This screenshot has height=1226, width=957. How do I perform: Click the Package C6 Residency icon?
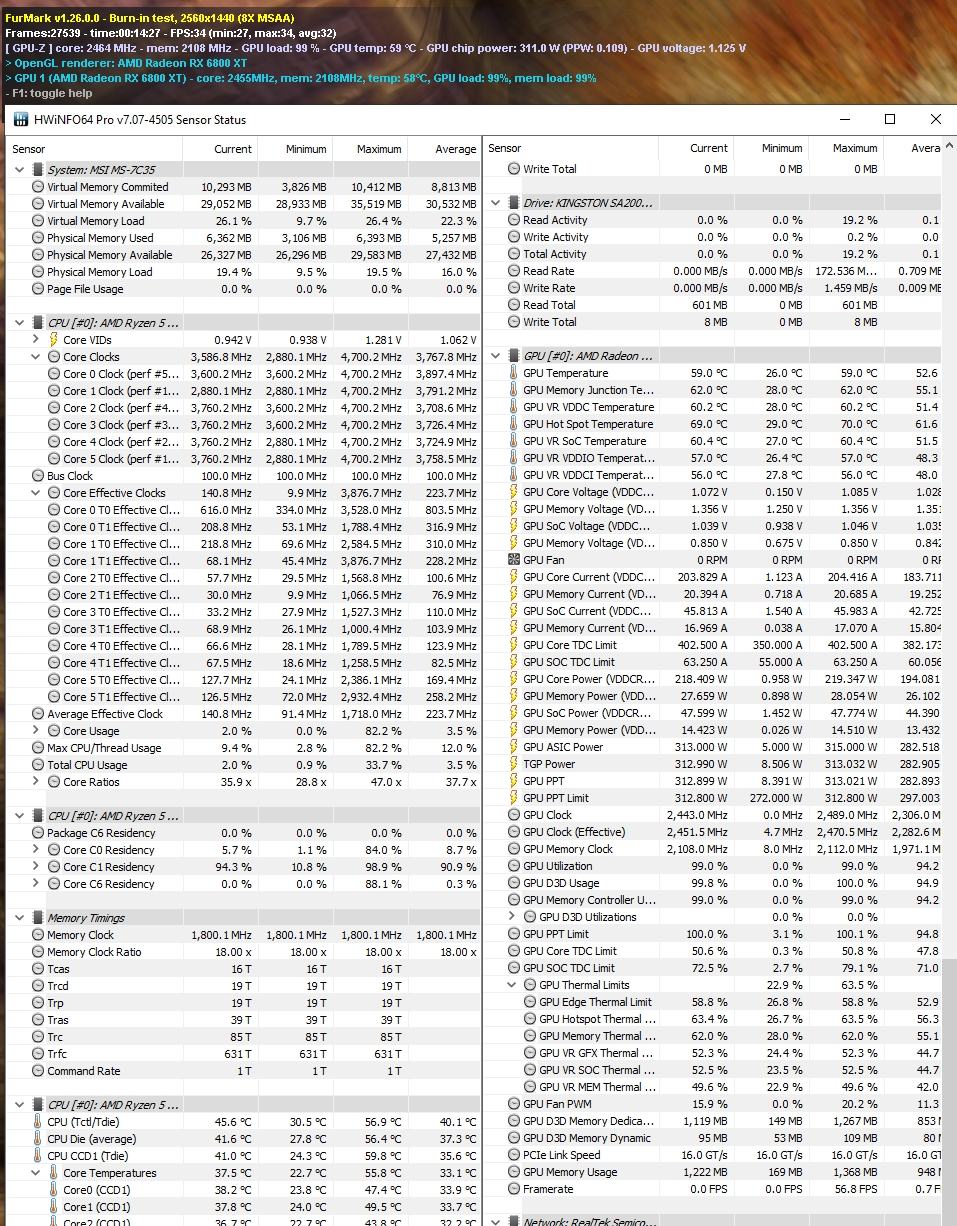pyautogui.click(x=38, y=833)
